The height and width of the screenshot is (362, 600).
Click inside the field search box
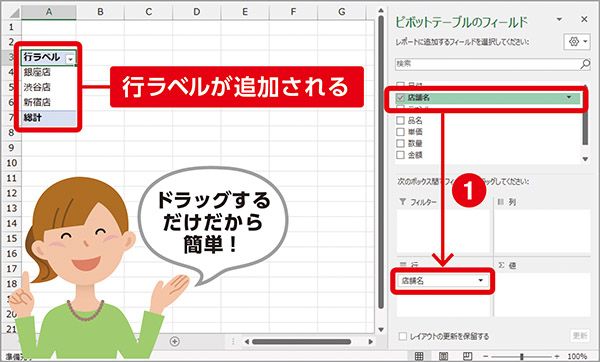[488, 64]
